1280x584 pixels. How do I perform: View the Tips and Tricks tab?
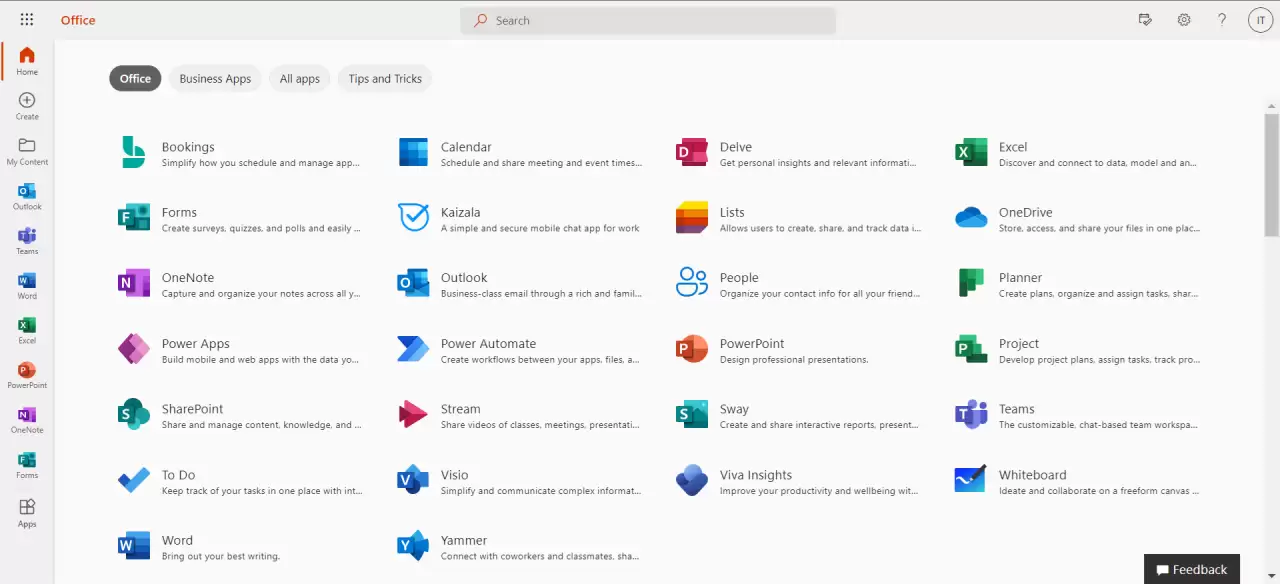[x=384, y=78]
